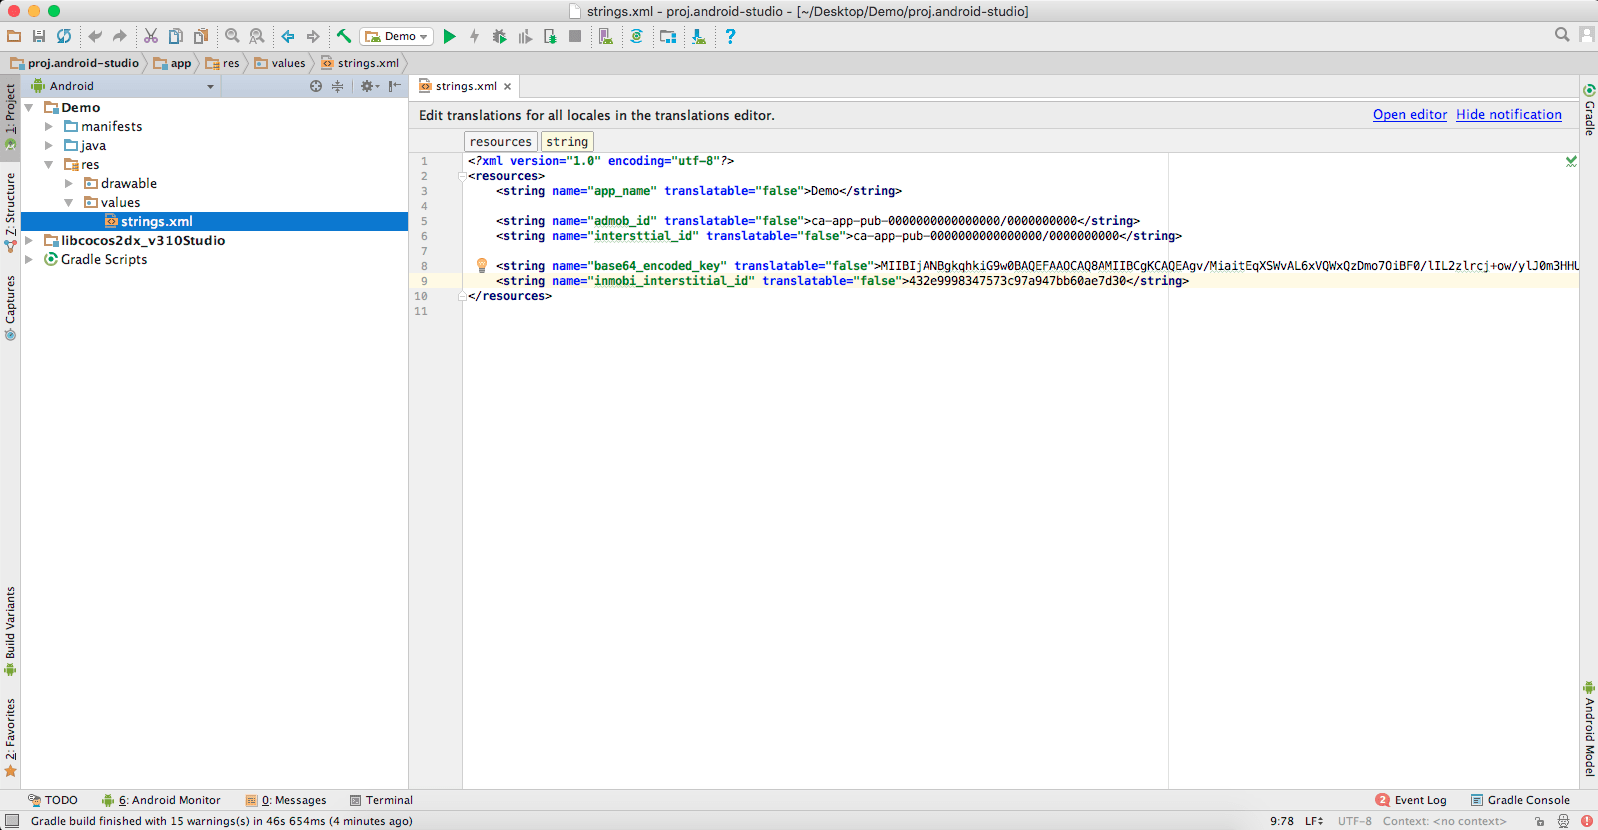Open the SDK Manager download icon

[698, 36]
